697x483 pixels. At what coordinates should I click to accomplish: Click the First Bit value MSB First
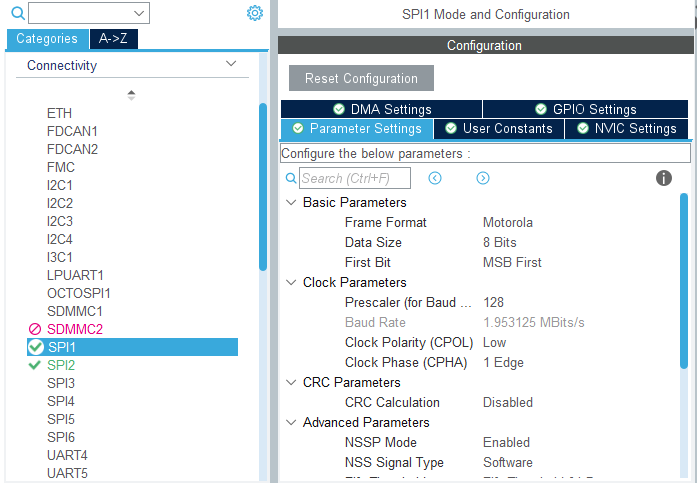click(x=512, y=263)
